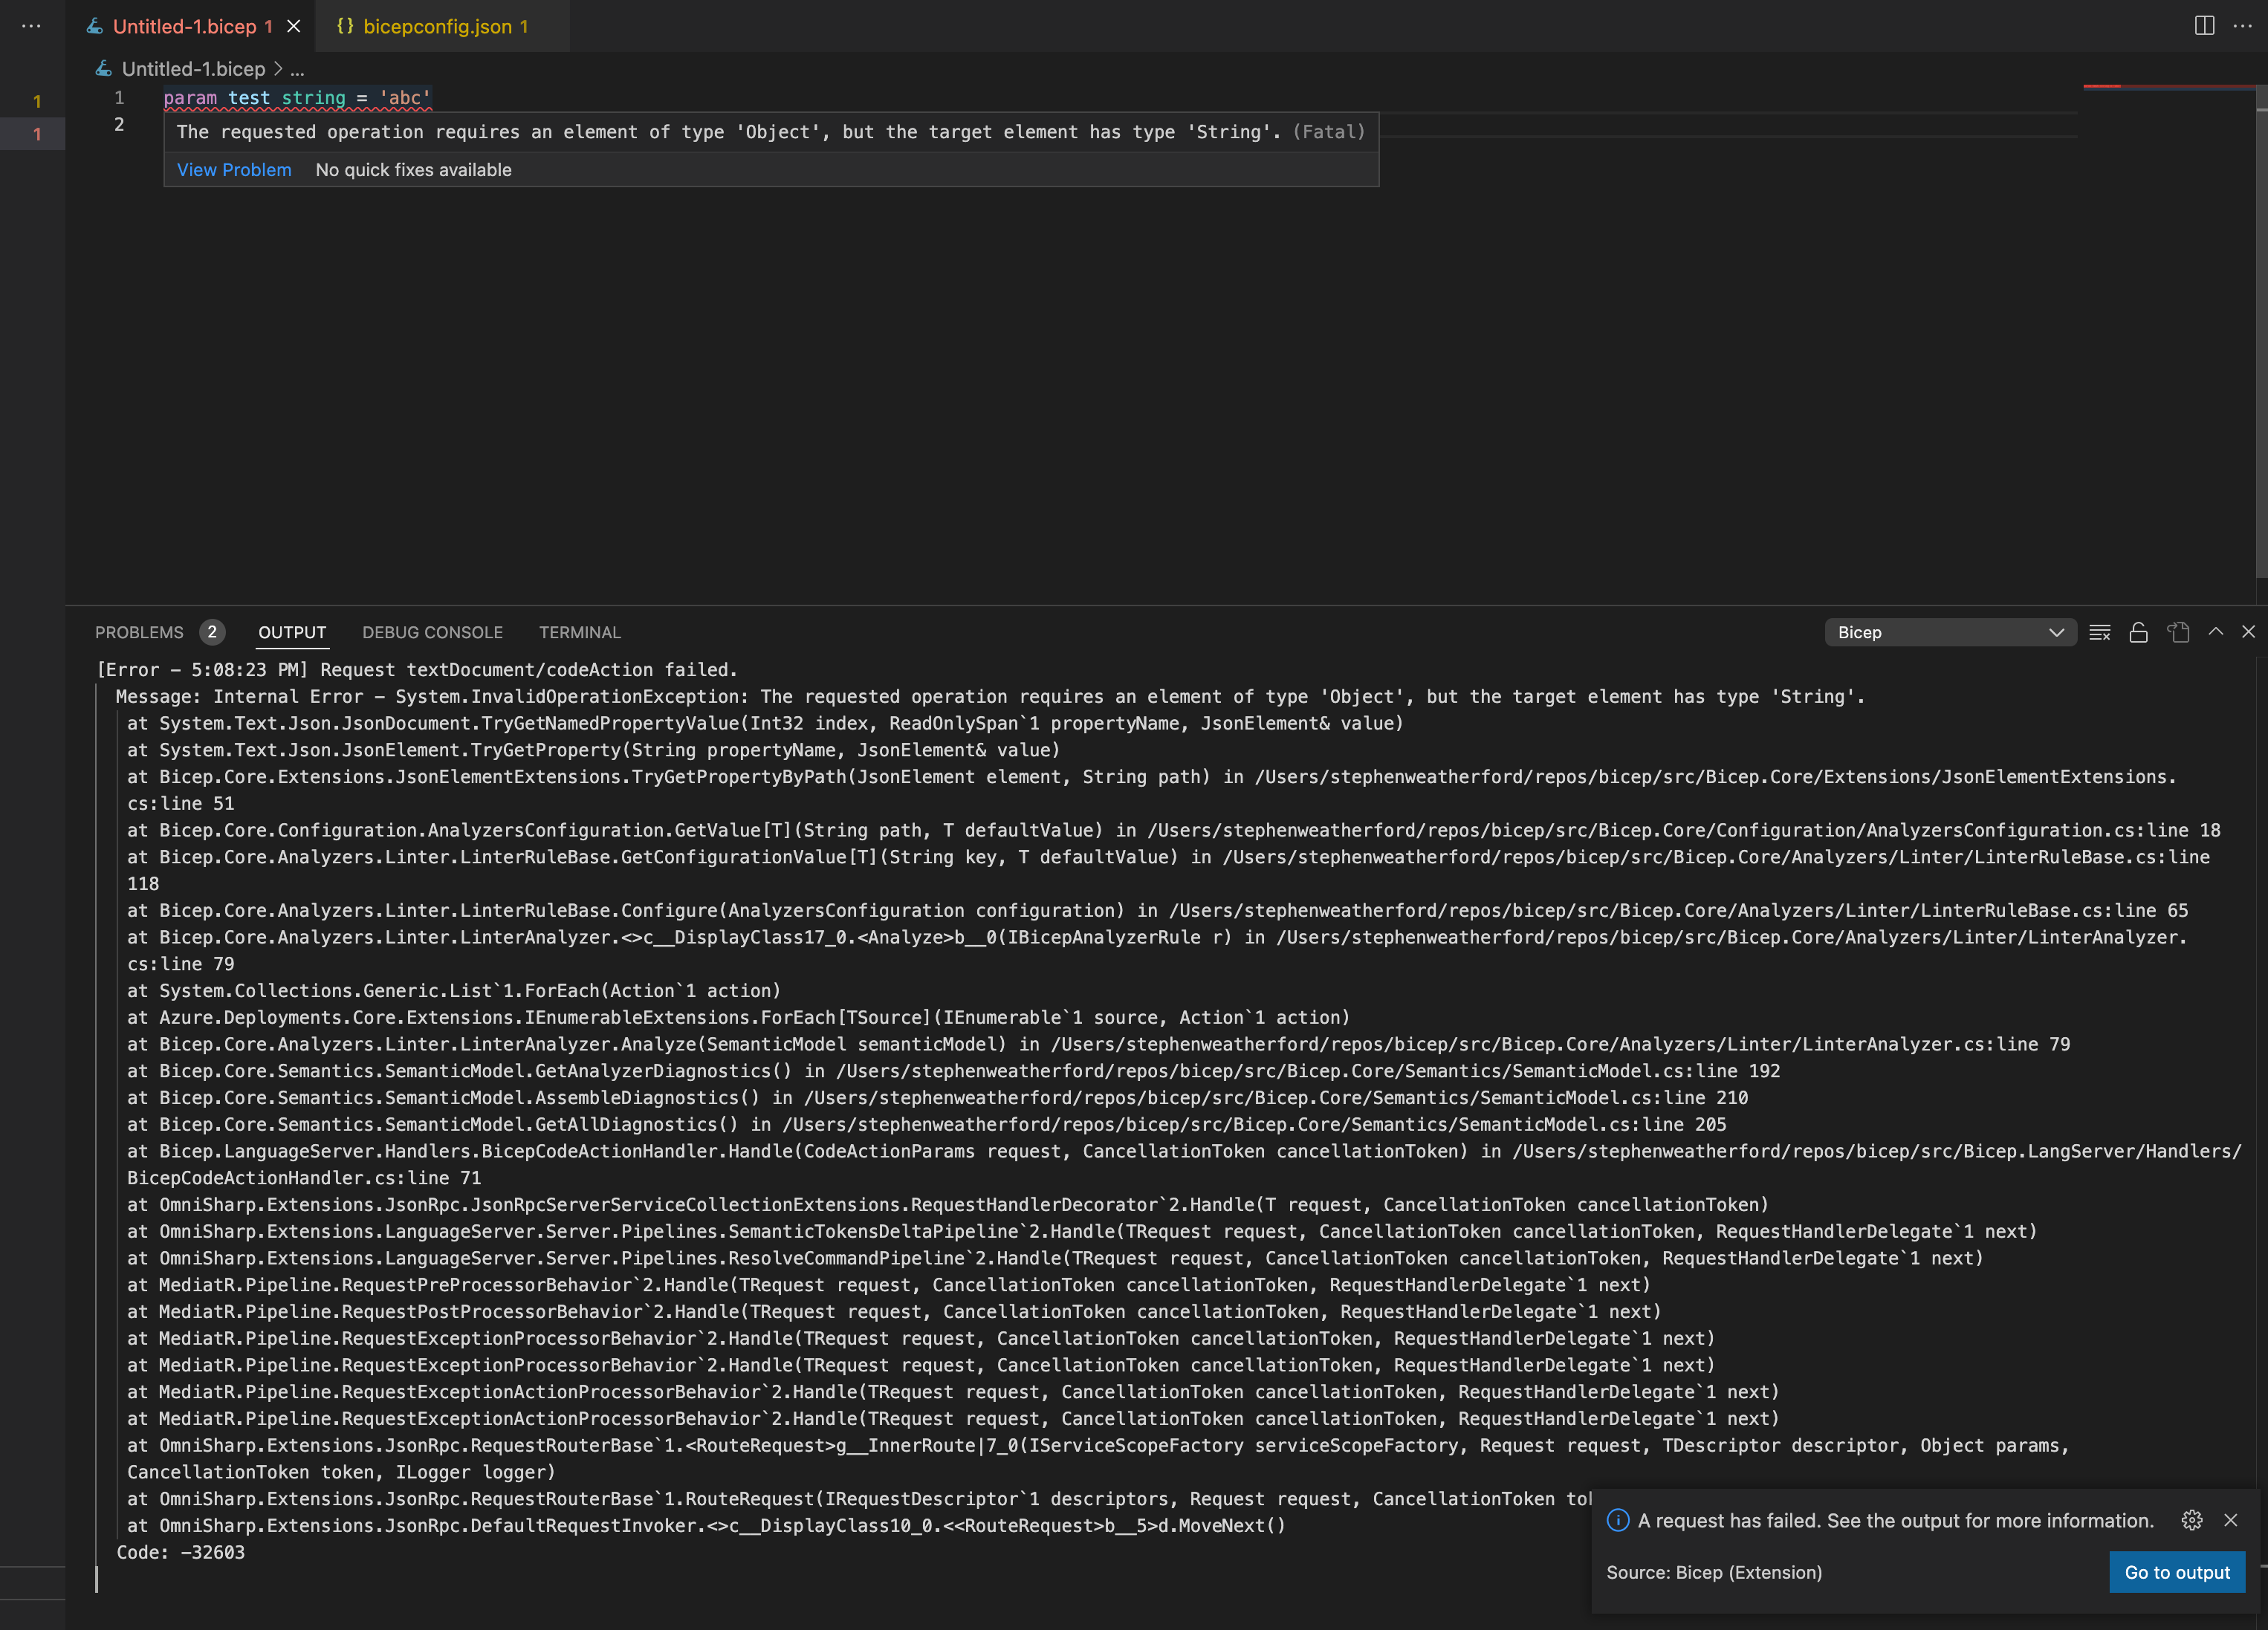Open more editor actions via top-right ellipsis

[2243, 26]
